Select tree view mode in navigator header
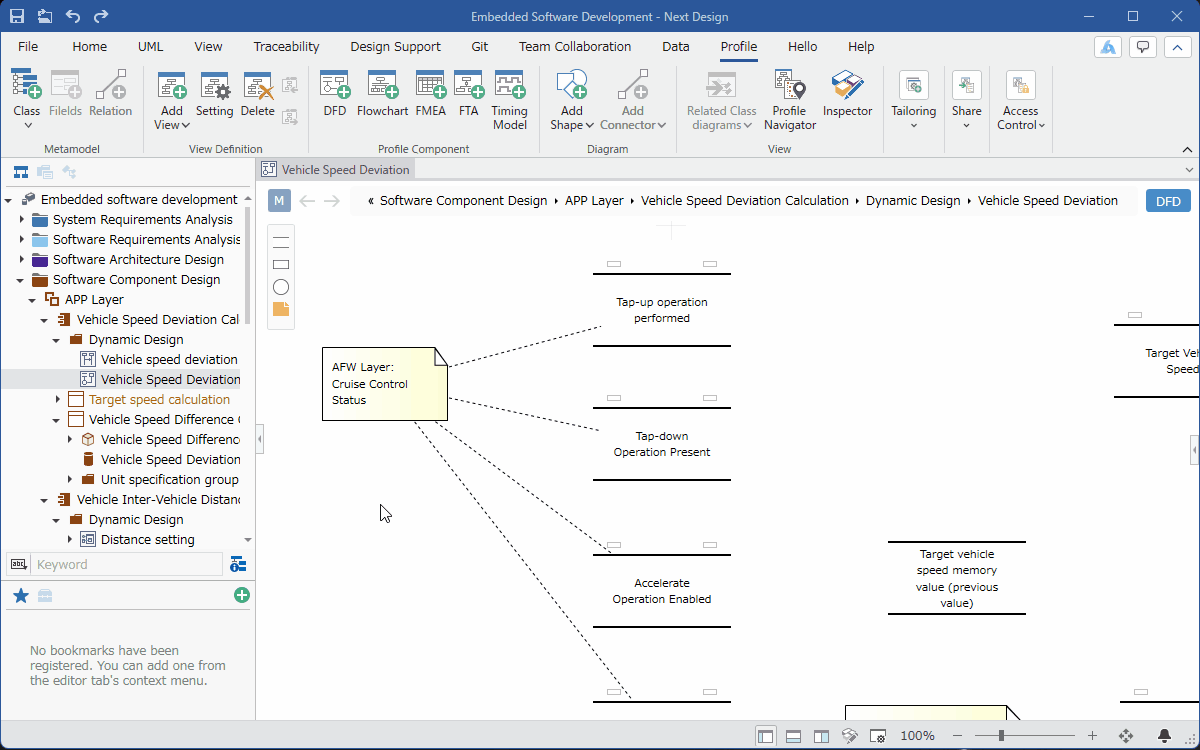Viewport: 1200px width, 750px height. pos(20,172)
